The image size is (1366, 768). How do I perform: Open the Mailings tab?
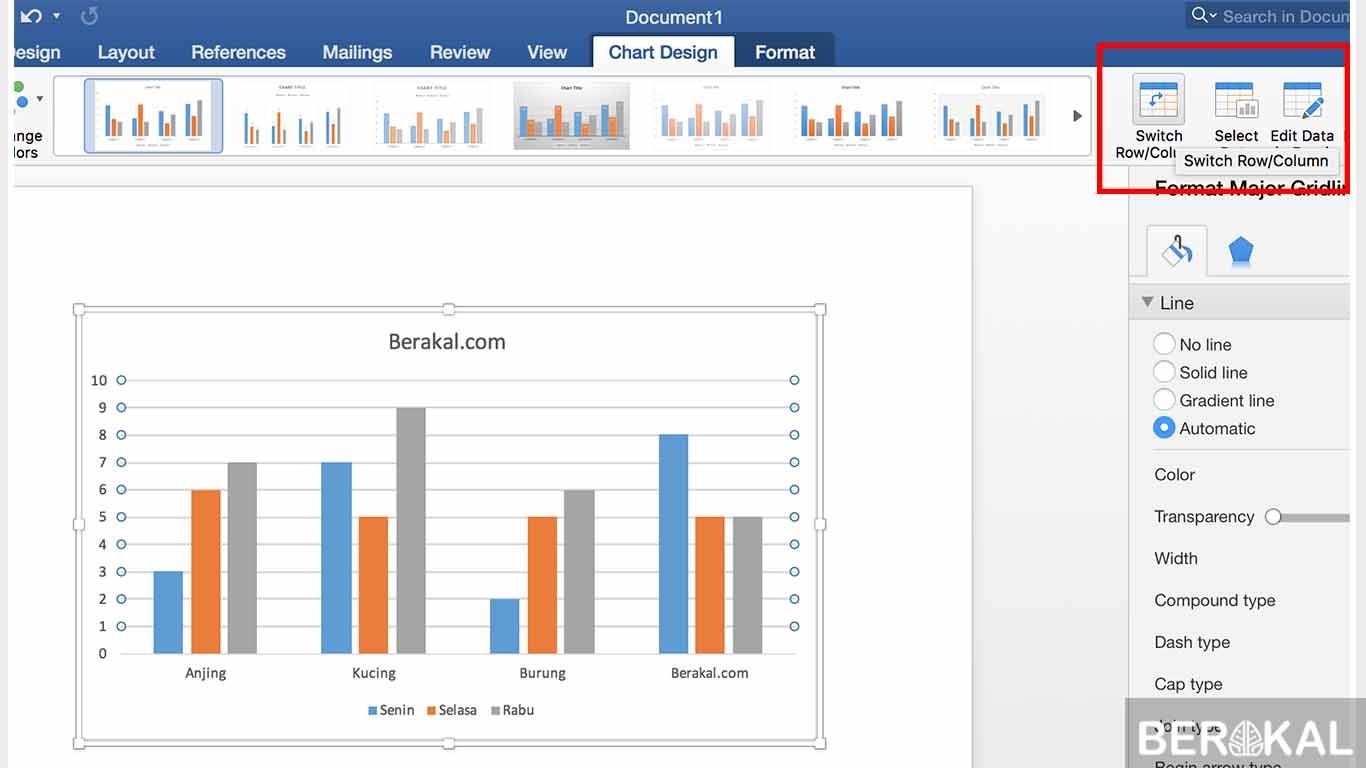click(x=357, y=52)
